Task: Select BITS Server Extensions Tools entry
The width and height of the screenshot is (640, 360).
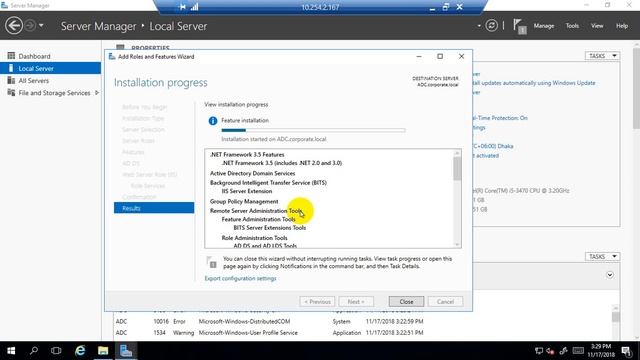Action: point(269,228)
